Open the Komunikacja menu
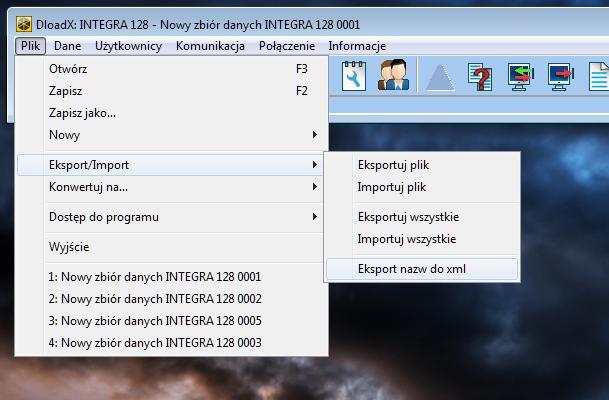Image resolution: width=609 pixels, height=400 pixels. point(210,46)
